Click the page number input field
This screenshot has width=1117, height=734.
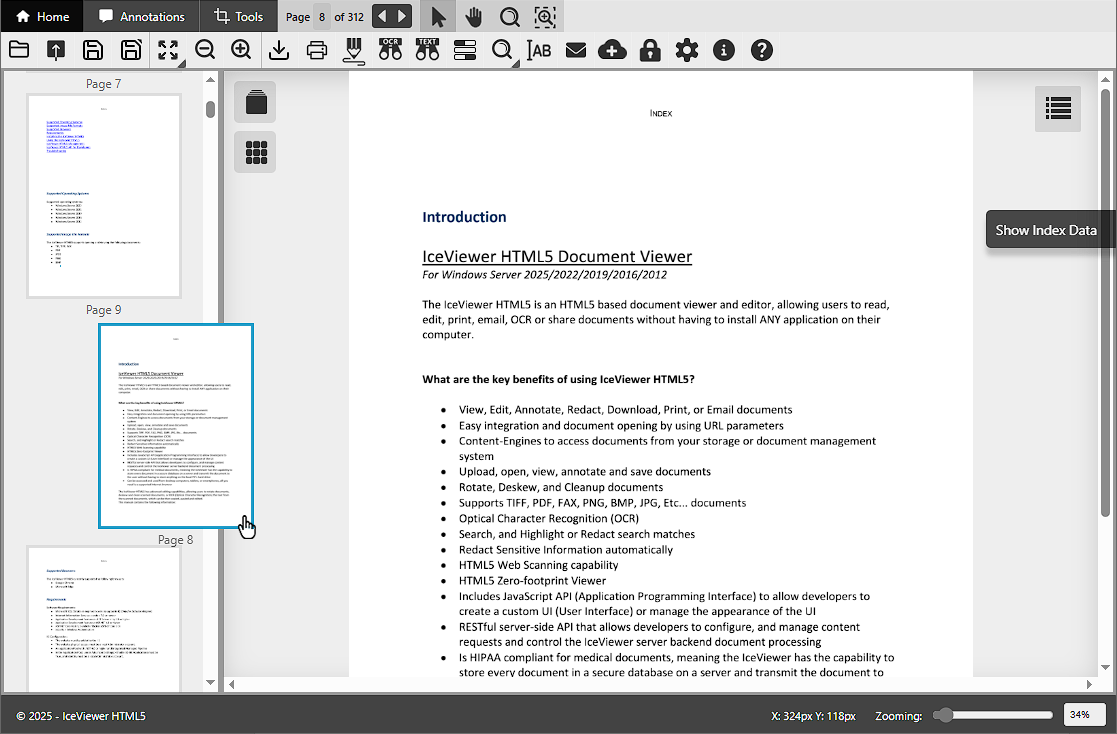pyautogui.click(x=322, y=16)
